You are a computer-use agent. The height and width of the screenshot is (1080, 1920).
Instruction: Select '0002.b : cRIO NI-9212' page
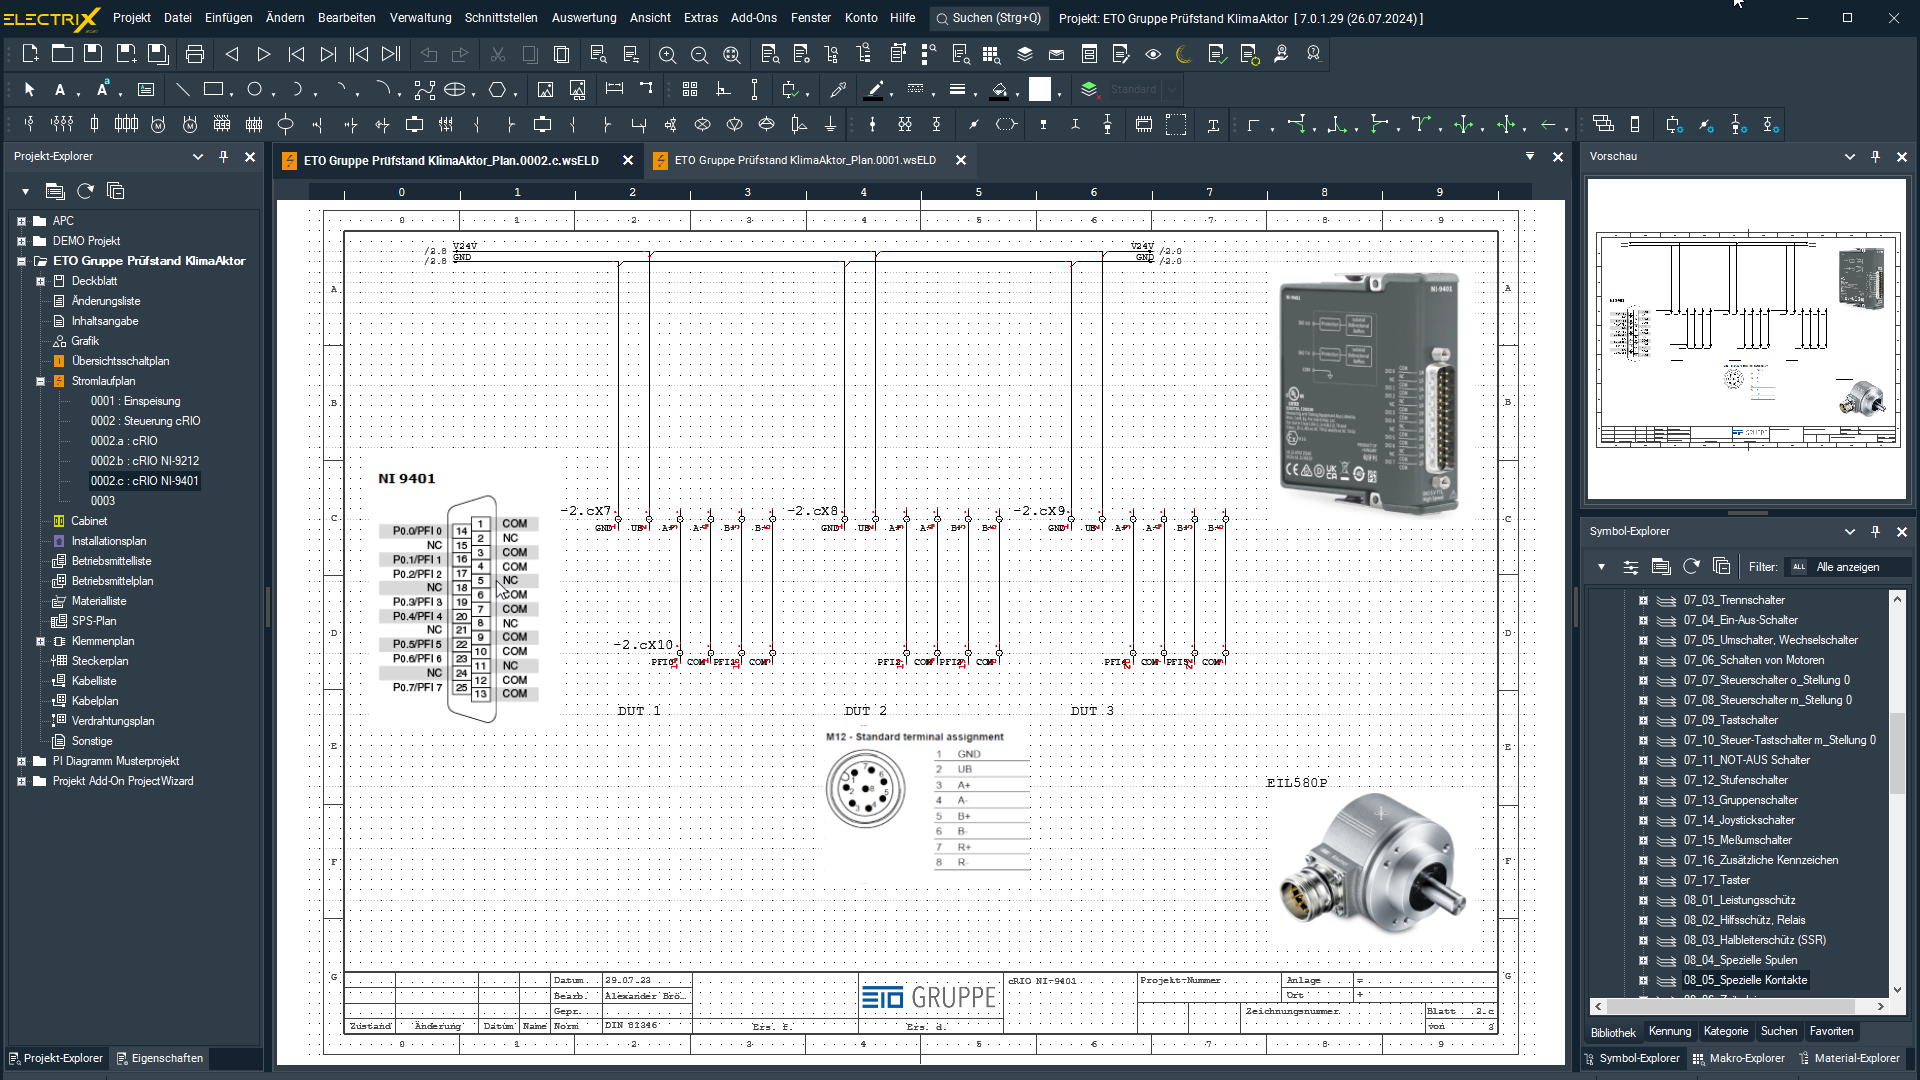click(x=145, y=461)
